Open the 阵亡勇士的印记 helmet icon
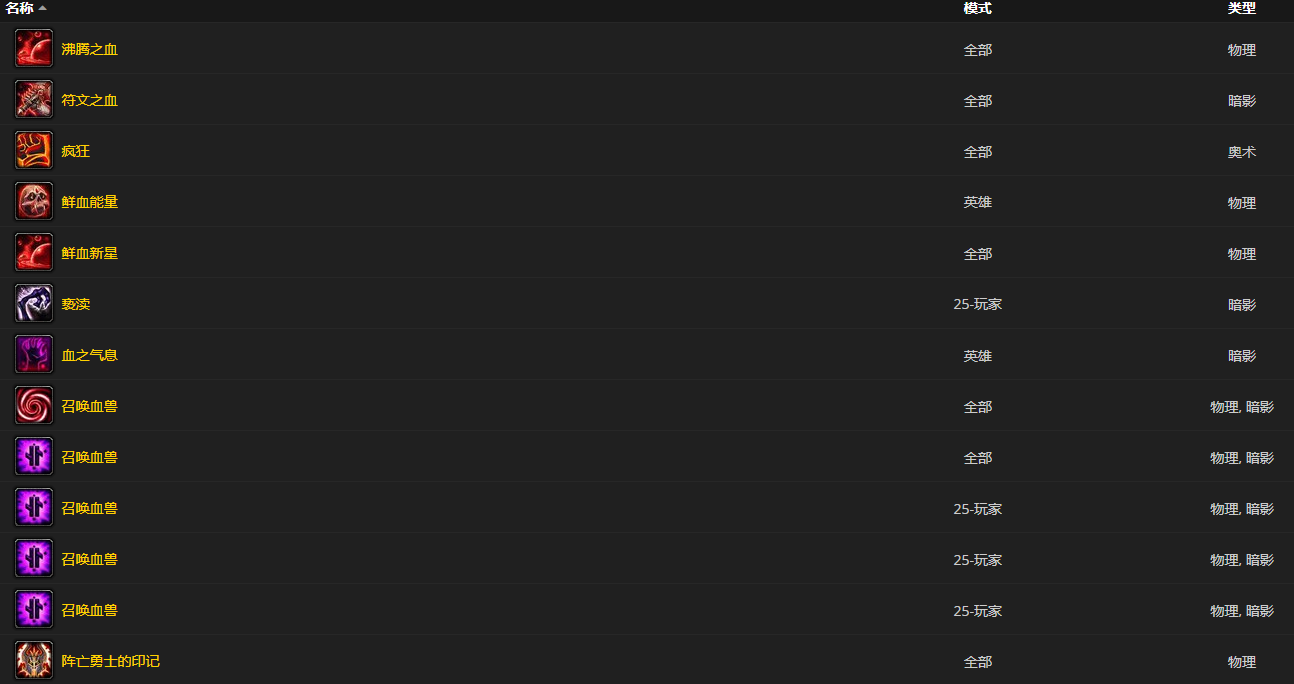This screenshot has height=684, width=1294. pyautogui.click(x=34, y=661)
